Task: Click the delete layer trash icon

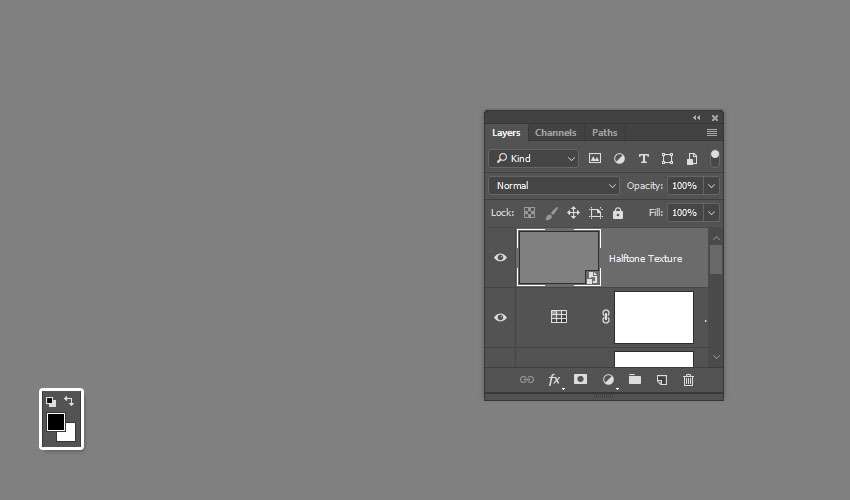Action: (x=688, y=380)
